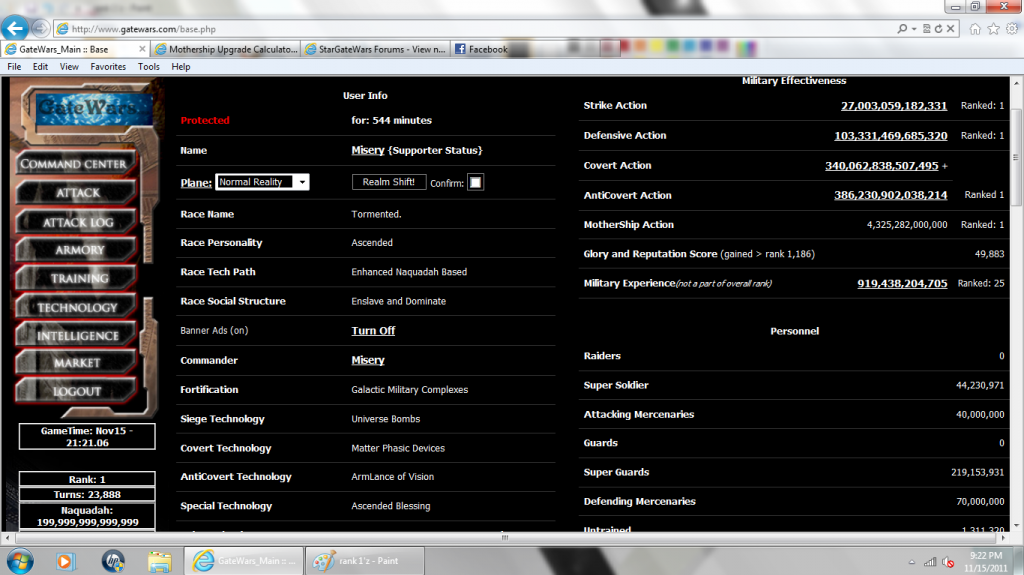
Task: Open Windows Explorer folder on taskbar
Action: pos(159,560)
